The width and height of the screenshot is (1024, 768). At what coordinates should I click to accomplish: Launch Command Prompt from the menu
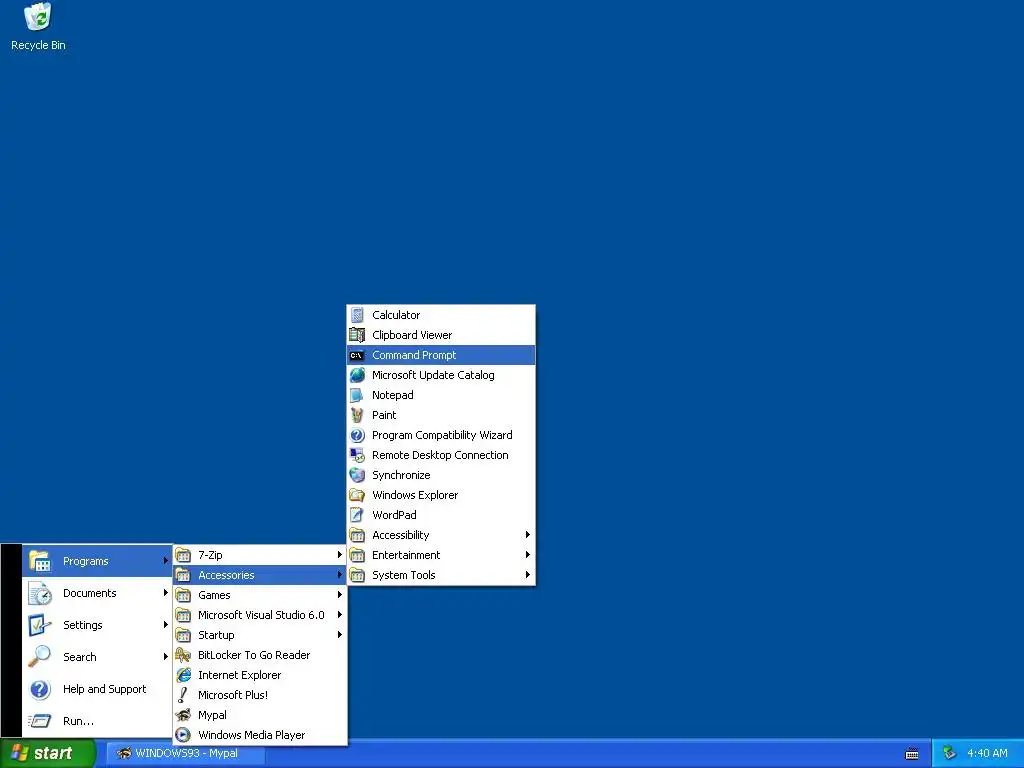click(441, 355)
